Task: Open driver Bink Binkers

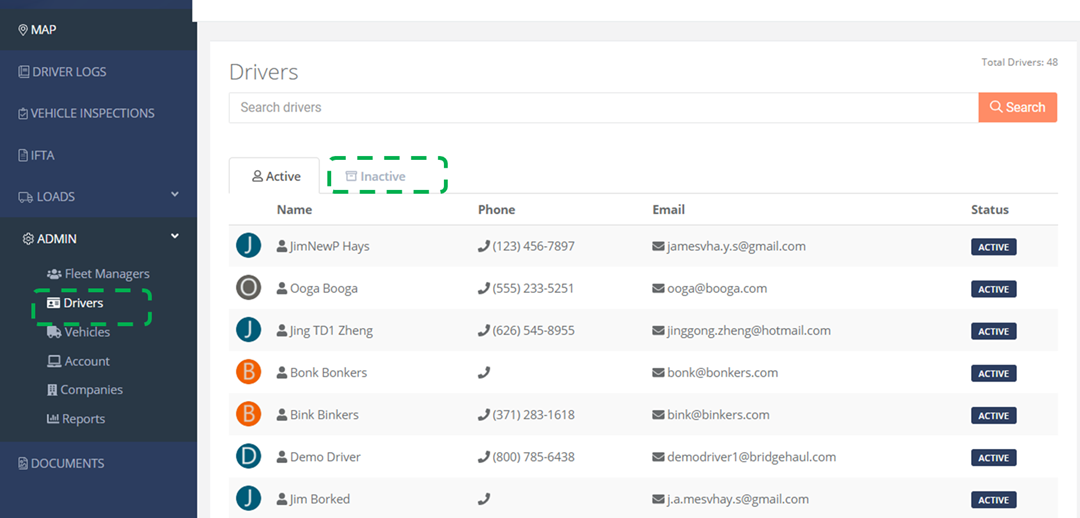Action: pyautogui.click(x=324, y=415)
